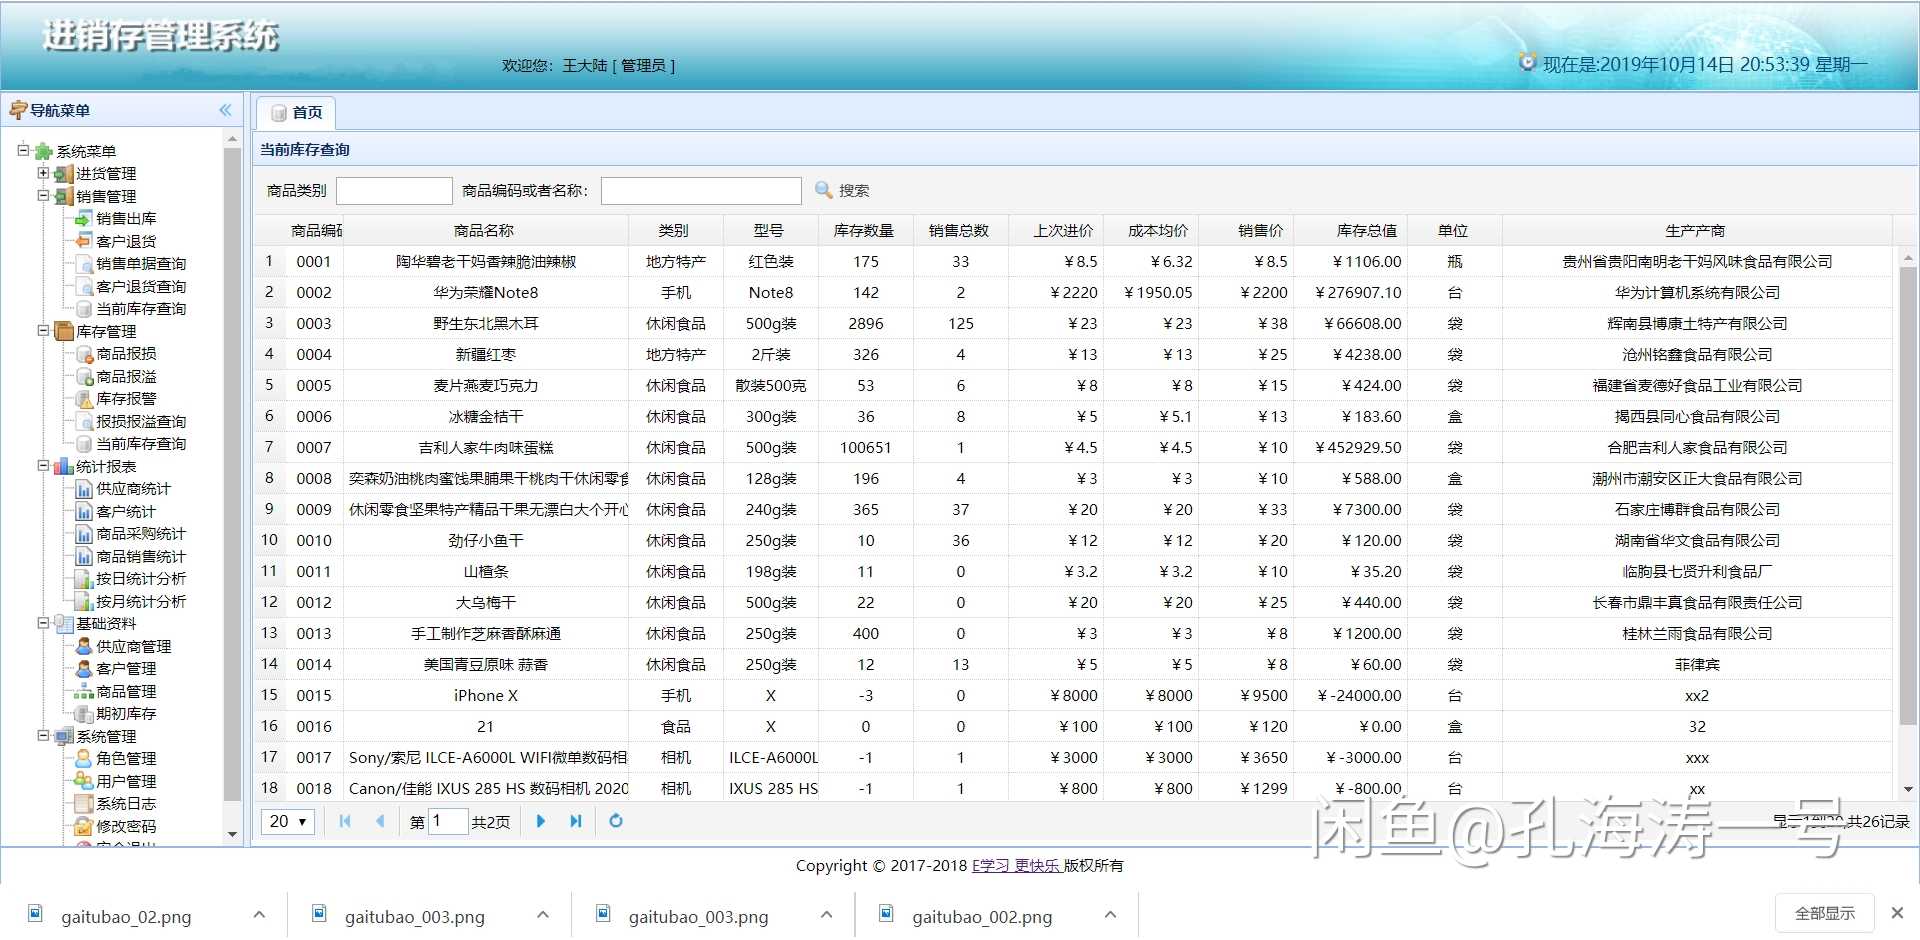The height and width of the screenshot is (940, 1920).
Task: Refresh the inventory table
Action: click(616, 821)
